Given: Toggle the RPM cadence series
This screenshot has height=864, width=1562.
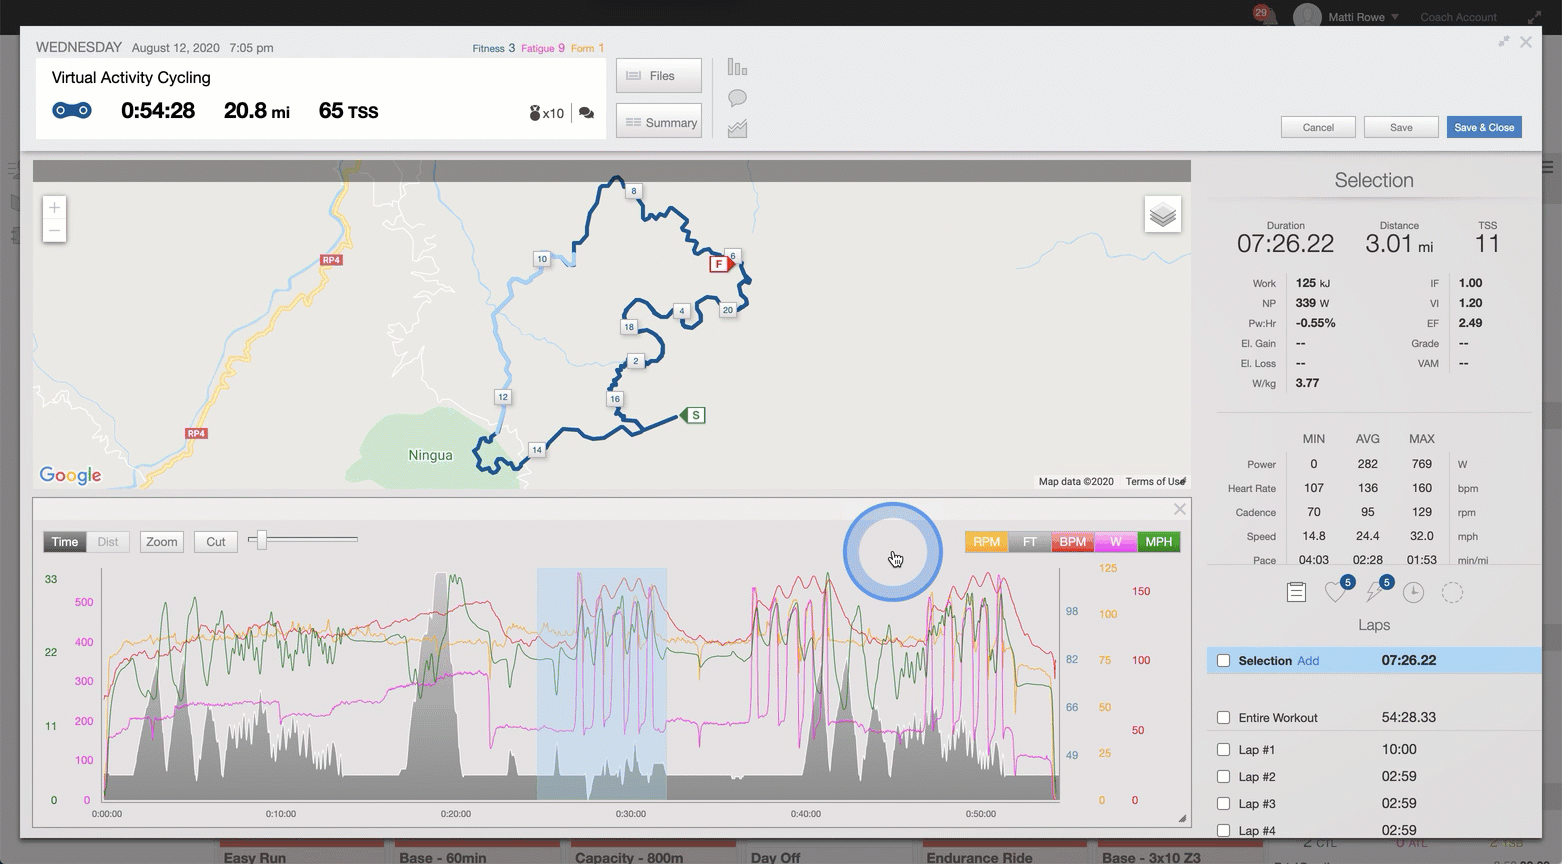Looking at the screenshot, I should [986, 542].
